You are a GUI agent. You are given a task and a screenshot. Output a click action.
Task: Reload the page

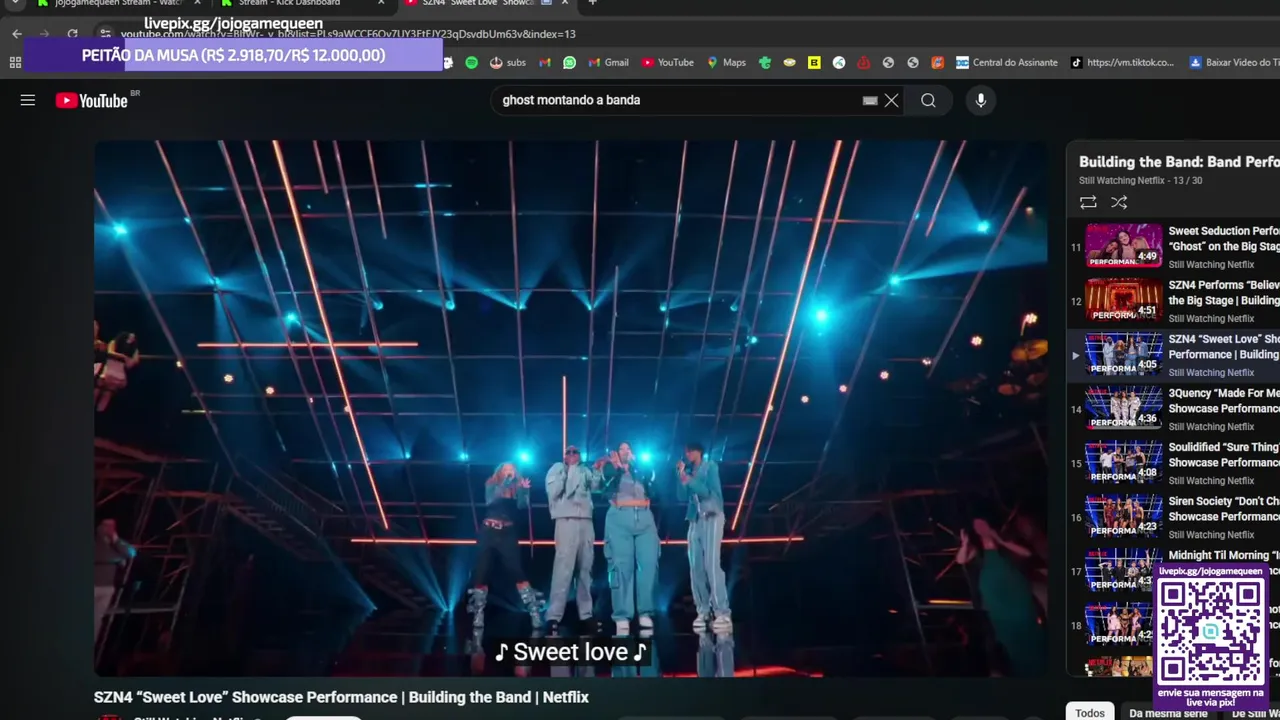click(72, 34)
